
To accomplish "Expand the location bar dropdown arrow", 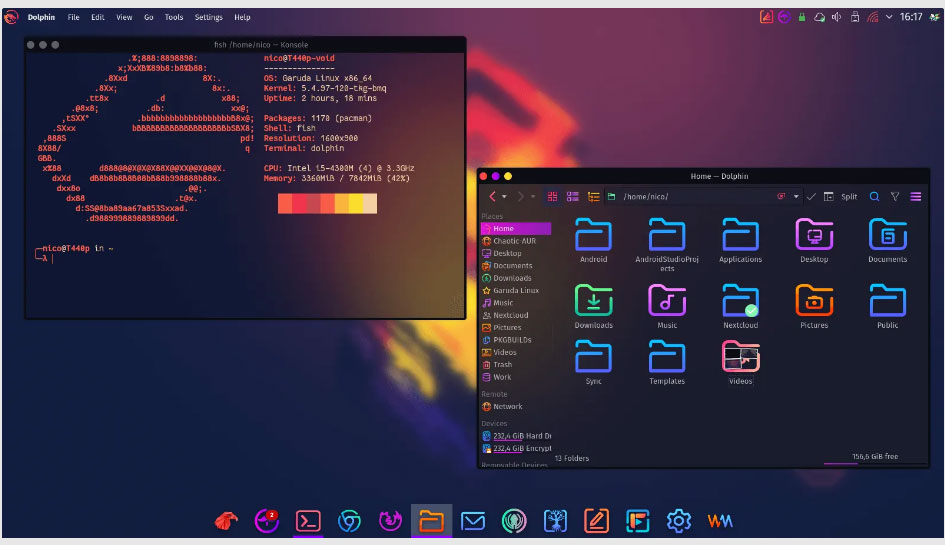I will [797, 197].
